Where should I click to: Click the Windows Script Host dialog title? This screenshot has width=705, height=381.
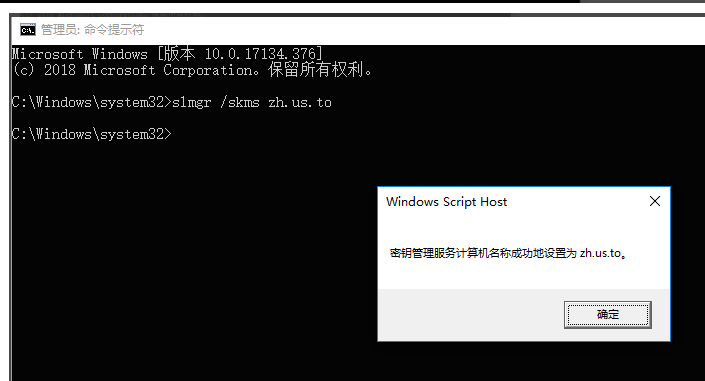point(446,202)
